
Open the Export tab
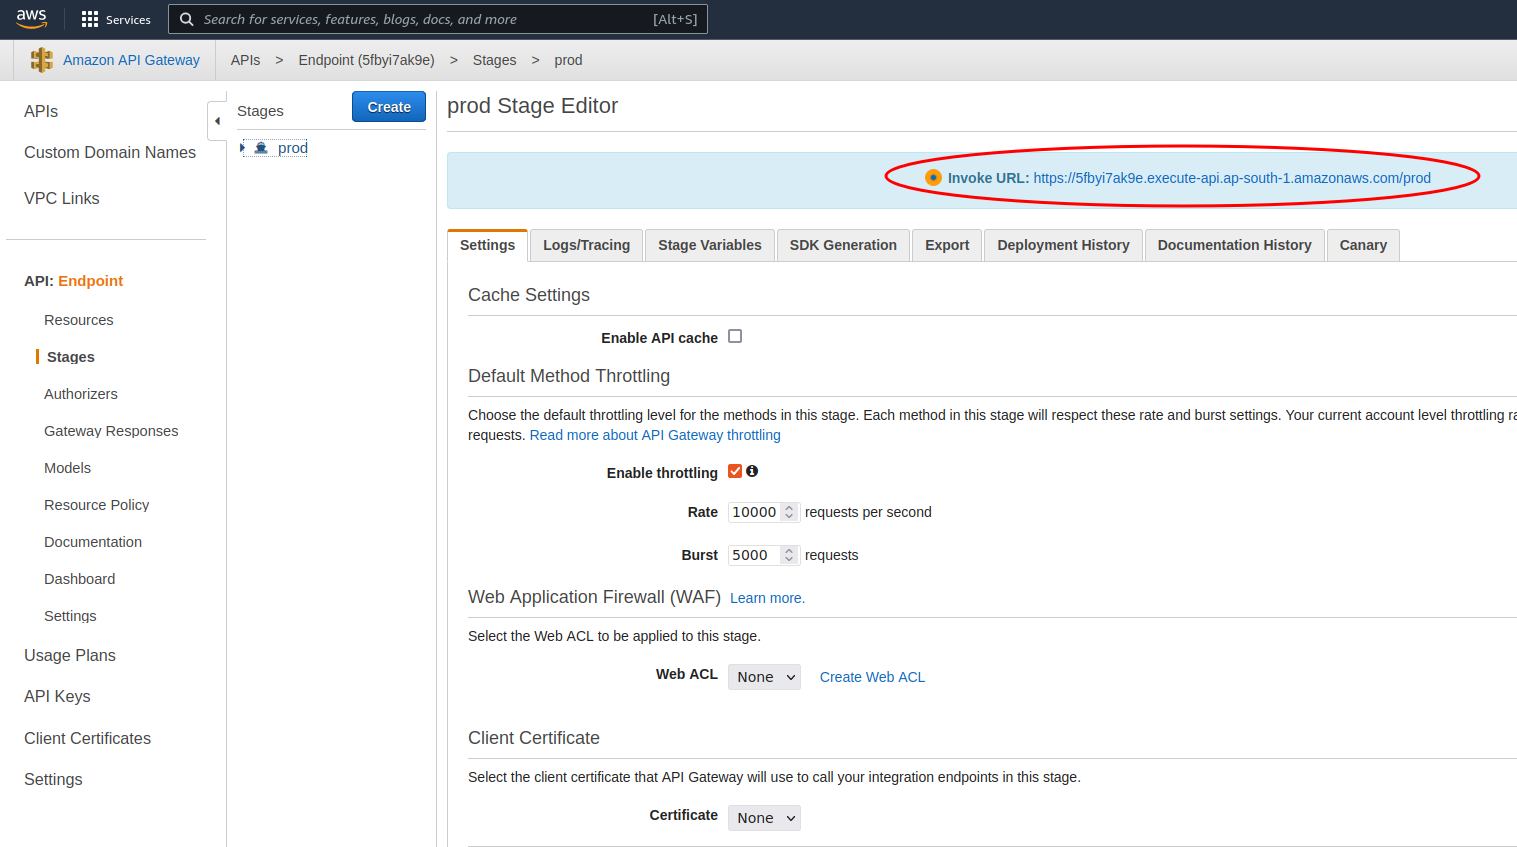(947, 245)
